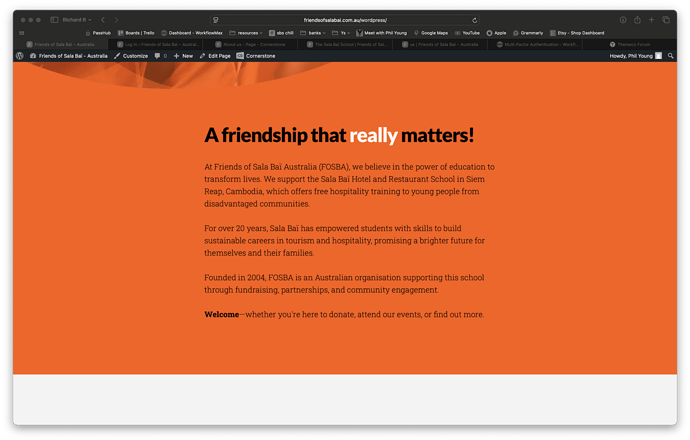Click the address bar URL field
This screenshot has width=690, height=440.
coord(345,20)
